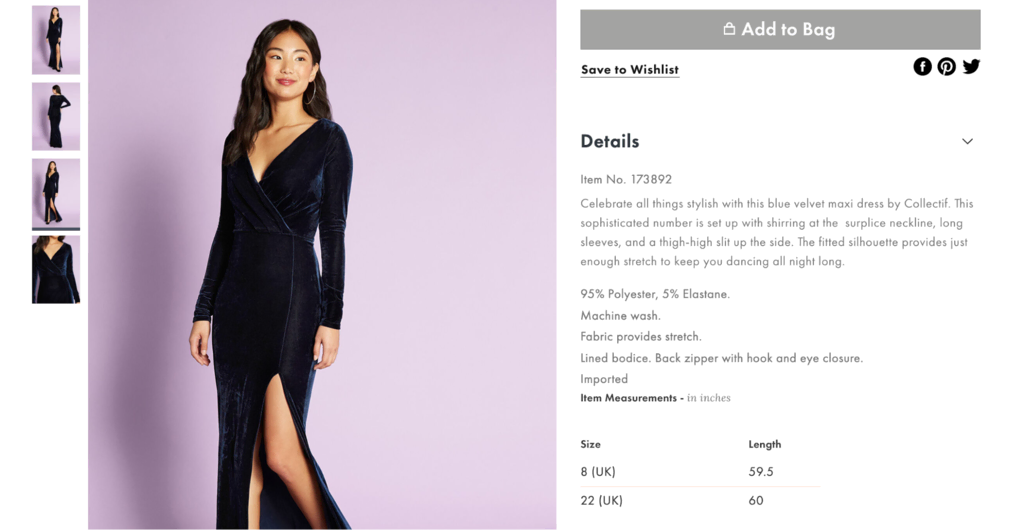This screenshot has height=530, width=1024.
Task: Select the 8 (UK) size row
Action: tap(598, 472)
